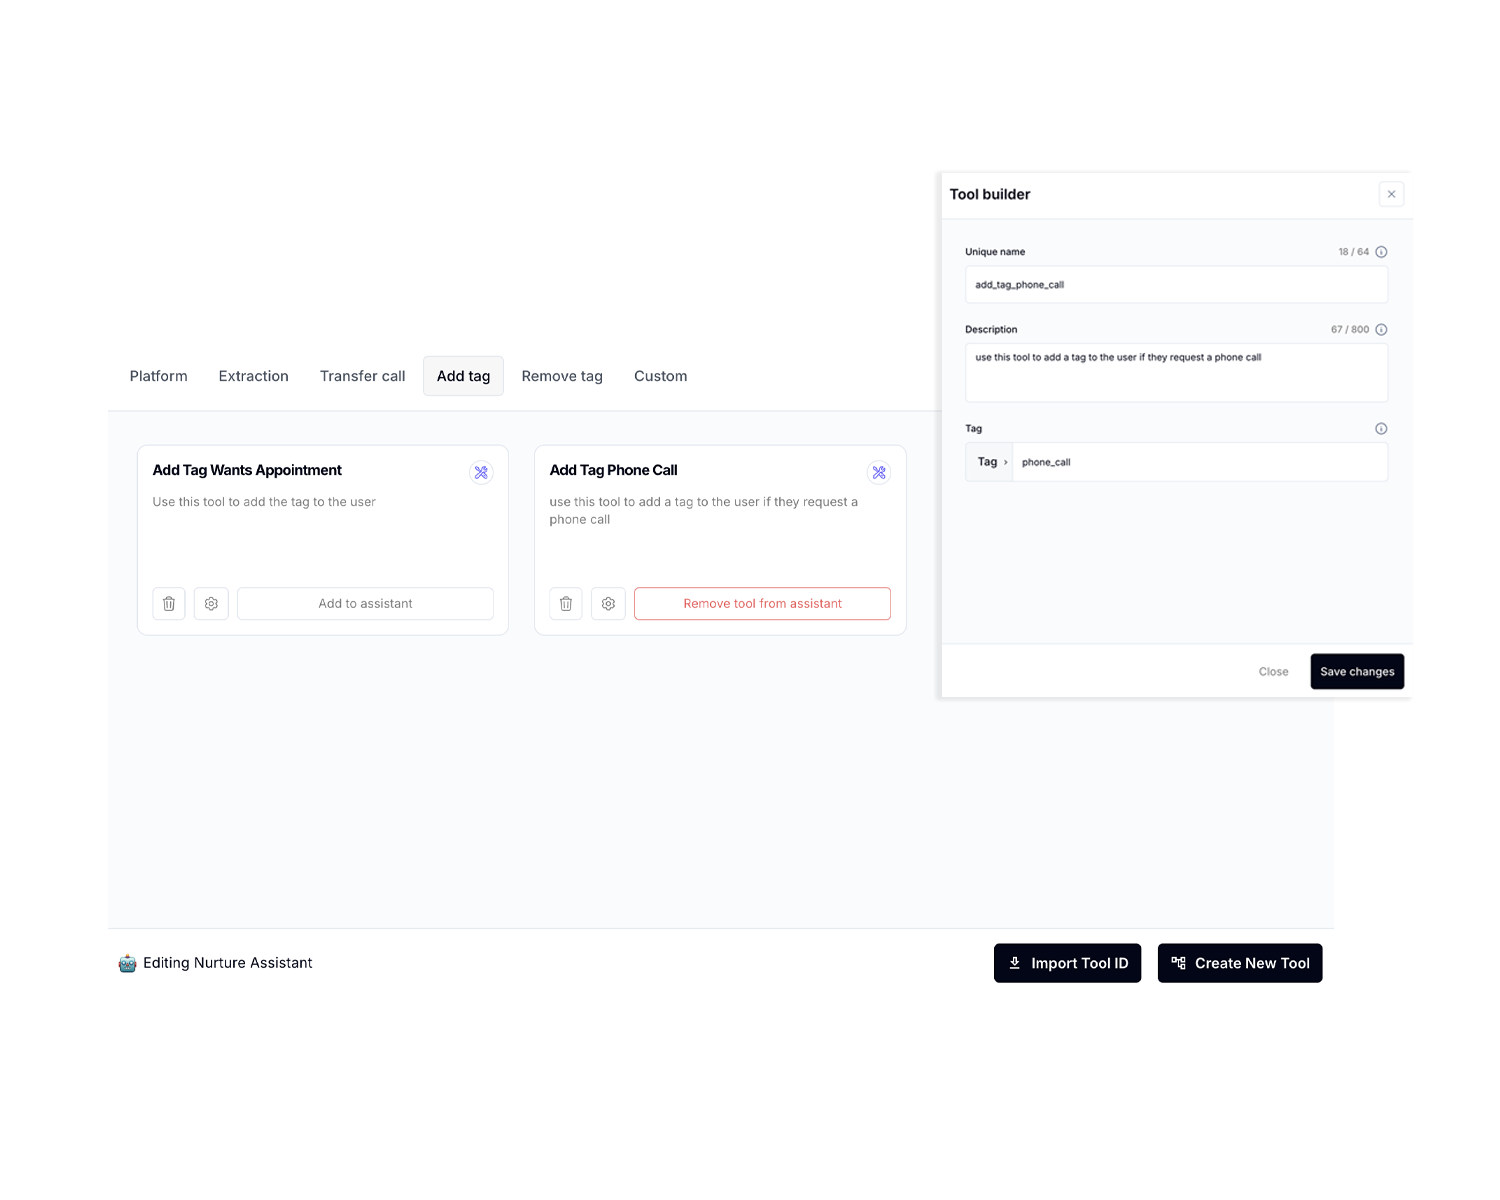Open the Transfer call tab
The width and height of the screenshot is (1500, 1200).
(x=363, y=376)
